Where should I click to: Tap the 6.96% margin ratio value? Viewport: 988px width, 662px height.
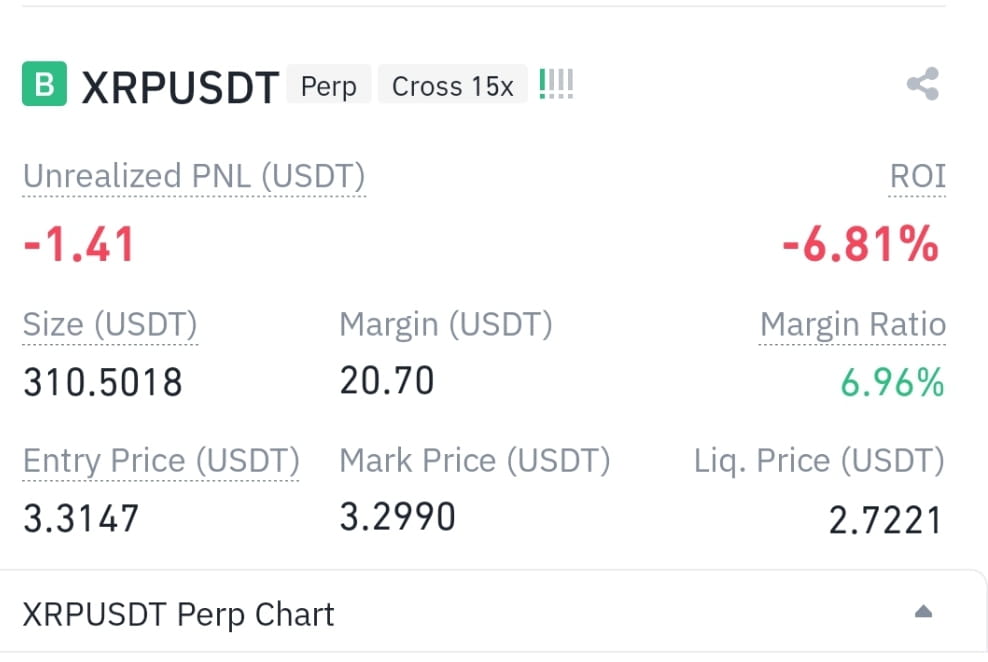click(x=892, y=383)
